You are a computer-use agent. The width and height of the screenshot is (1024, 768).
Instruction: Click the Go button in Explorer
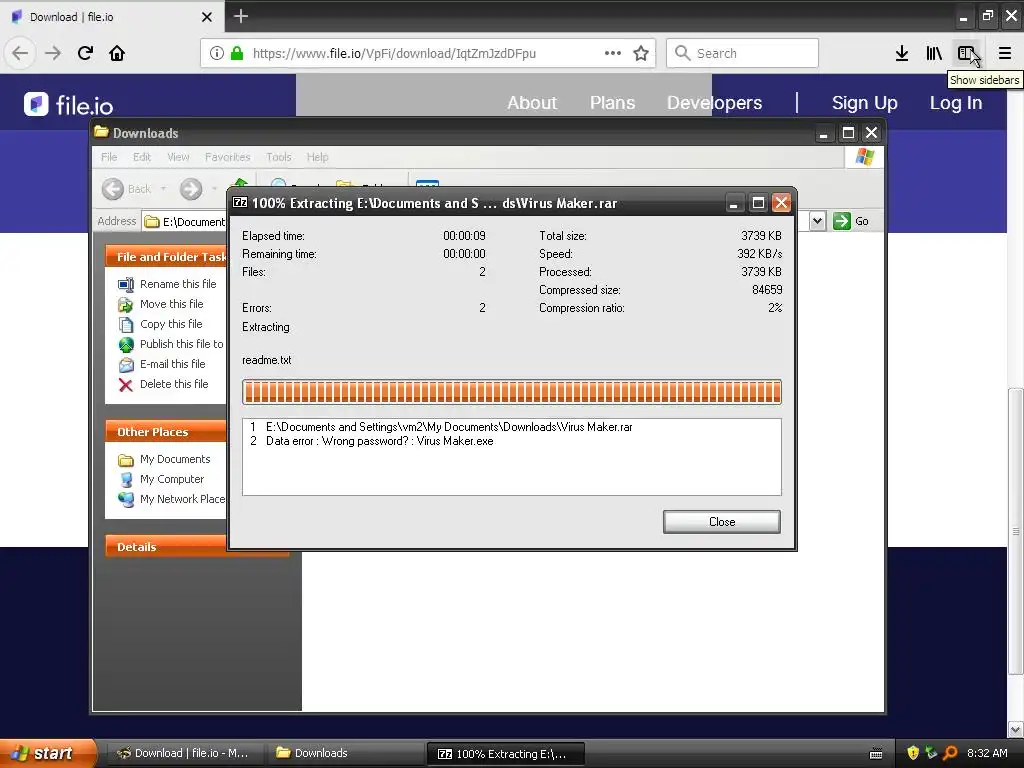(x=851, y=221)
